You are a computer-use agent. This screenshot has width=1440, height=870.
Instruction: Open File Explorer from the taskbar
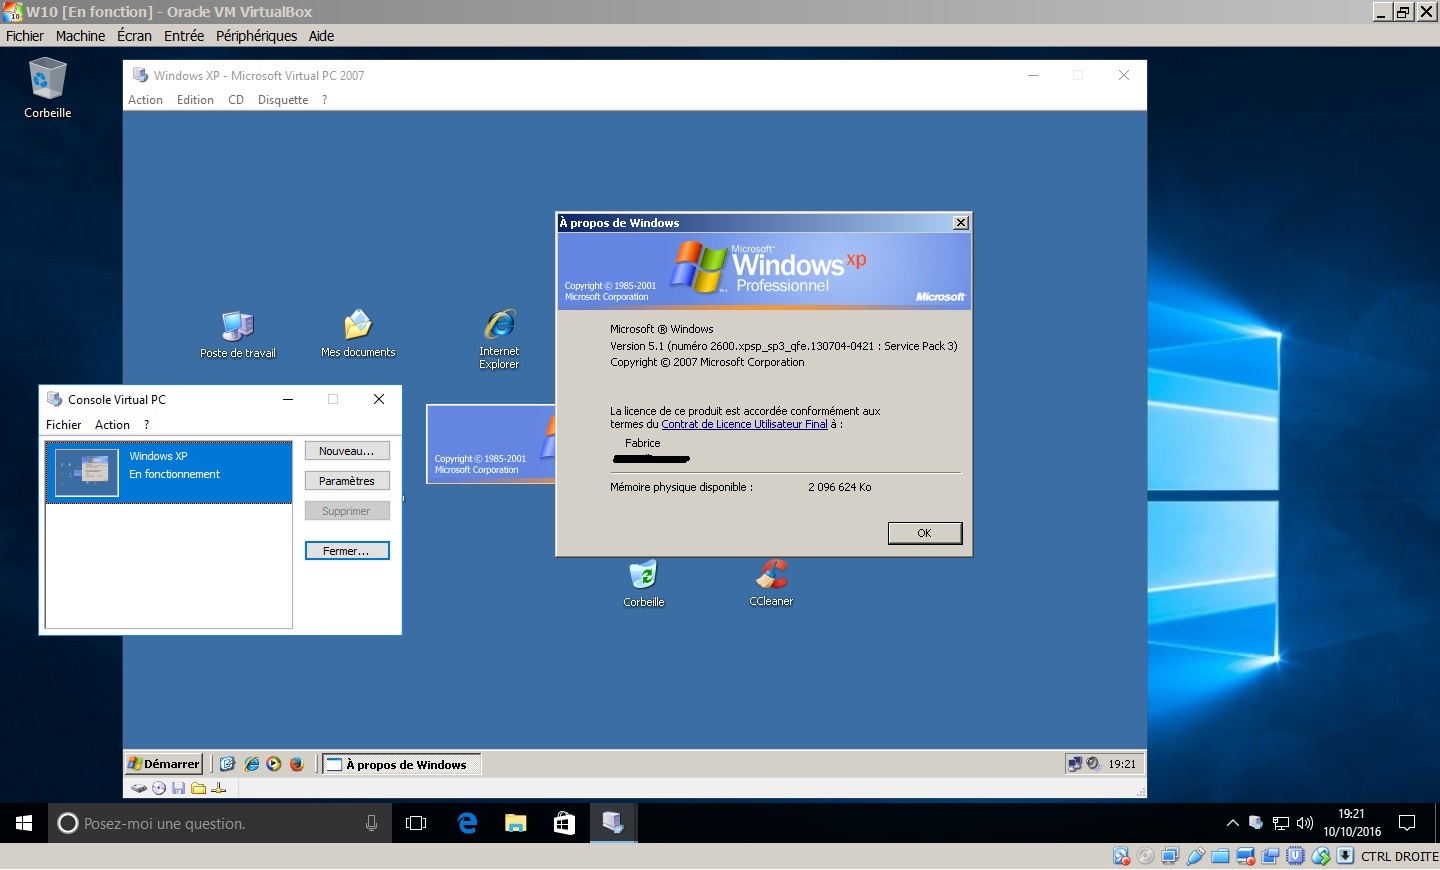(x=515, y=823)
